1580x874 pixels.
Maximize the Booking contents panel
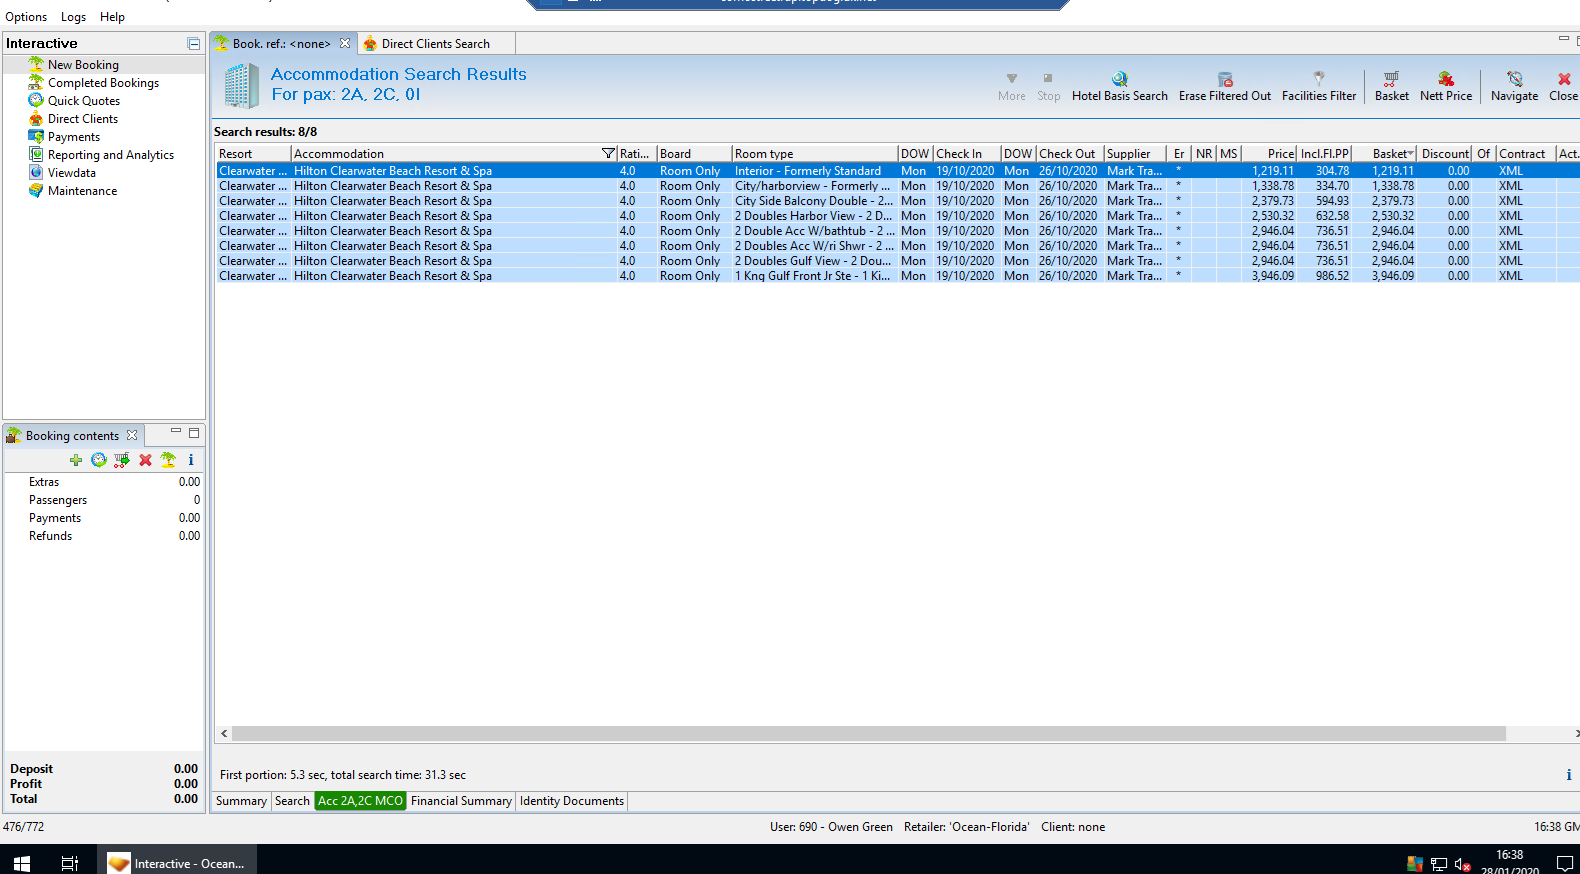point(194,433)
